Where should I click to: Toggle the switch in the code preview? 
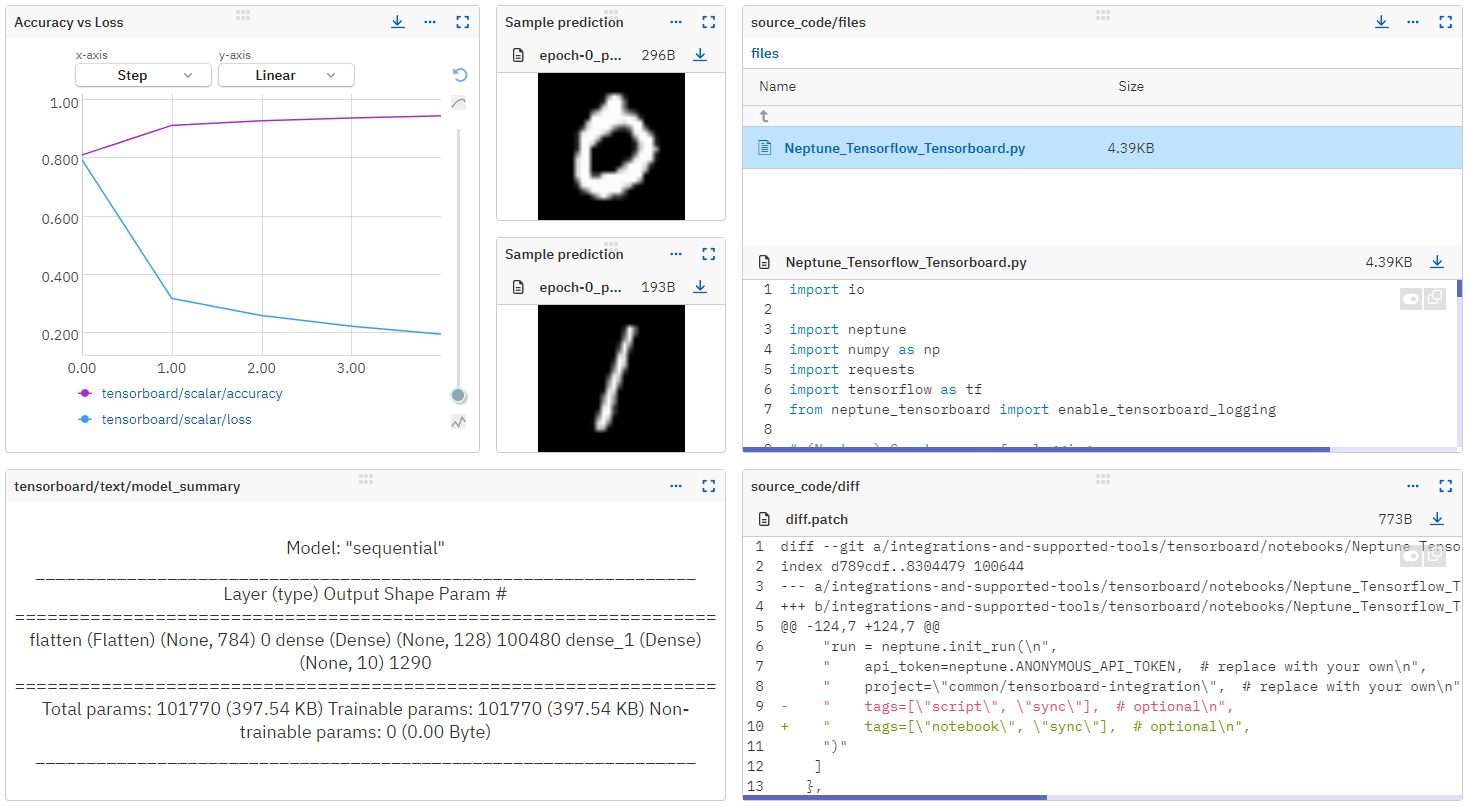point(1410,298)
